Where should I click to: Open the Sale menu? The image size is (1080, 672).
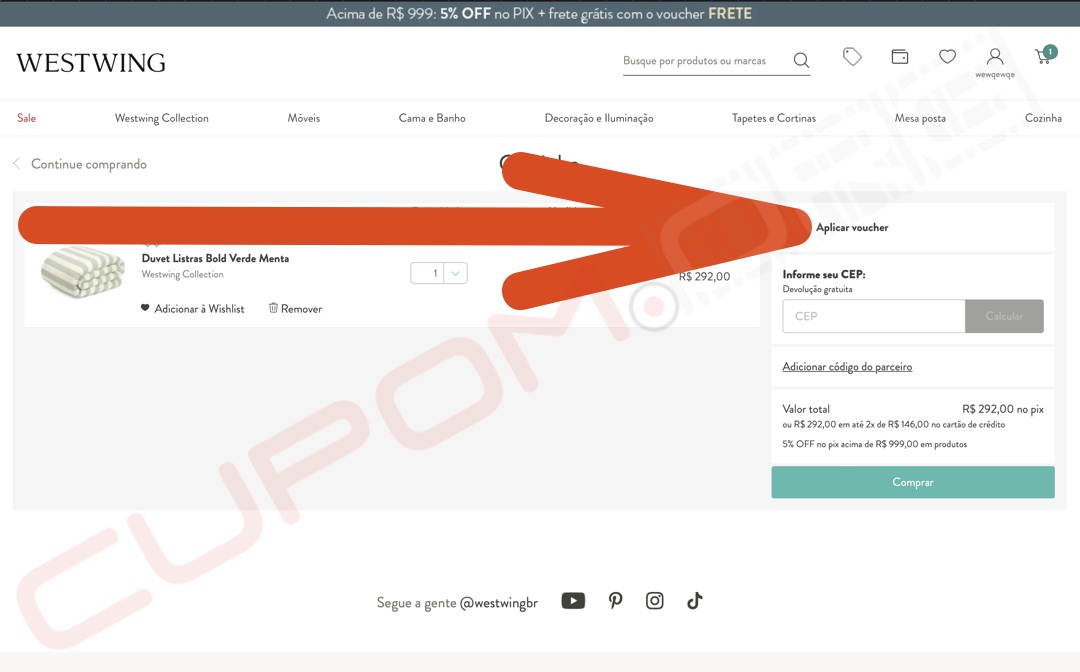point(26,118)
